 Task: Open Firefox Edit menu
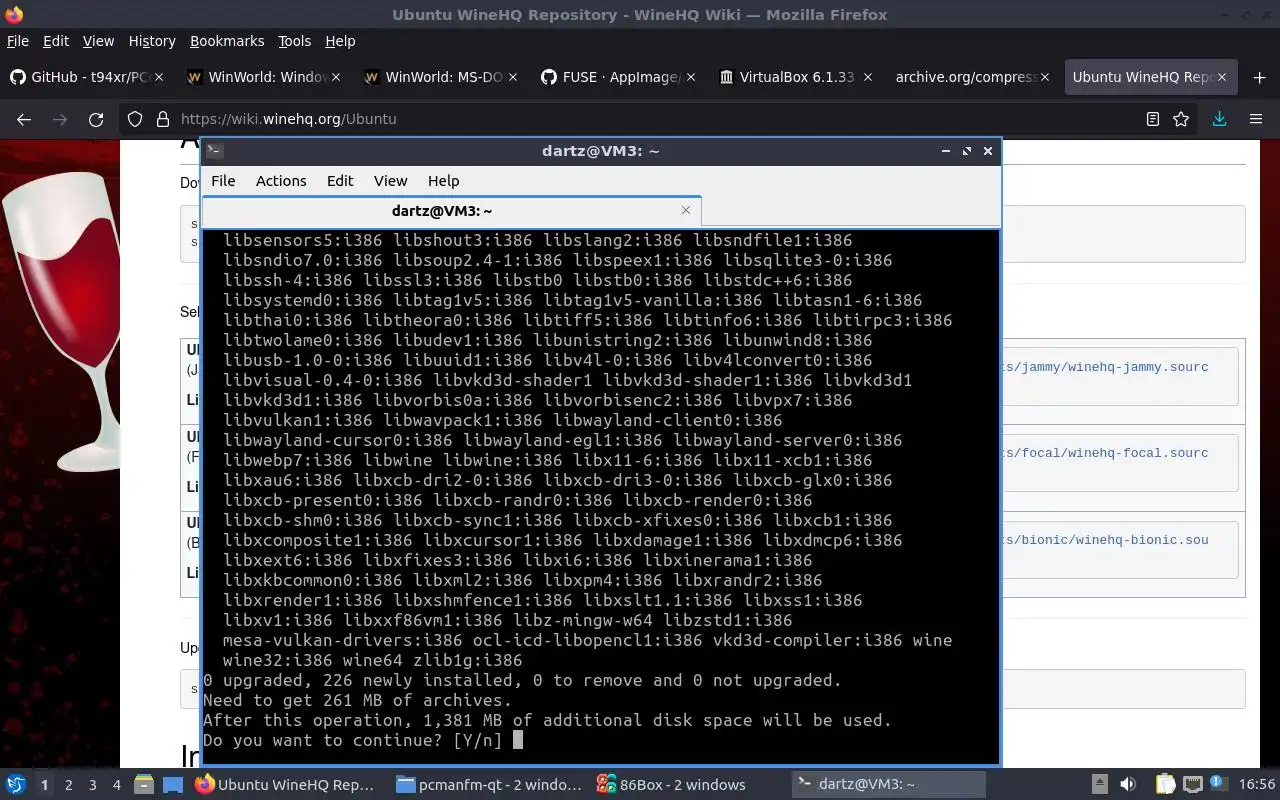click(x=56, y=41)
